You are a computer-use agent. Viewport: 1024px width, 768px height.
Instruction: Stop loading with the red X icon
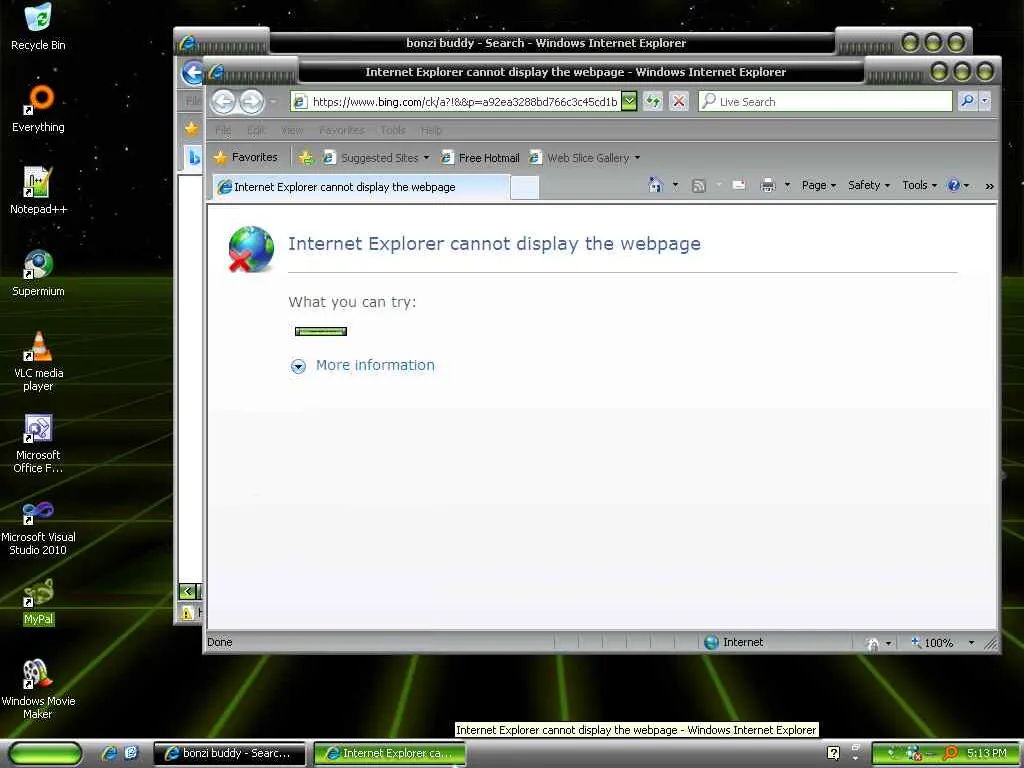tap(679, 101)
